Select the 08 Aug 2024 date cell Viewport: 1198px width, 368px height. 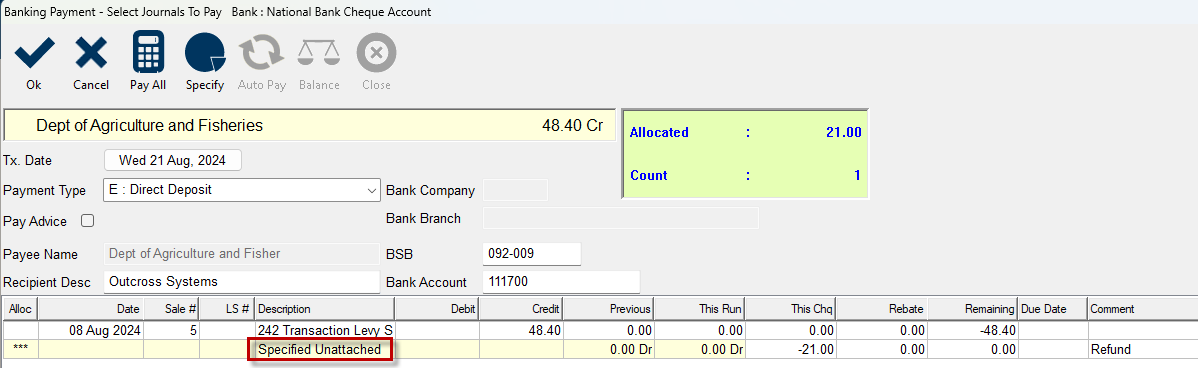[91, 331]
